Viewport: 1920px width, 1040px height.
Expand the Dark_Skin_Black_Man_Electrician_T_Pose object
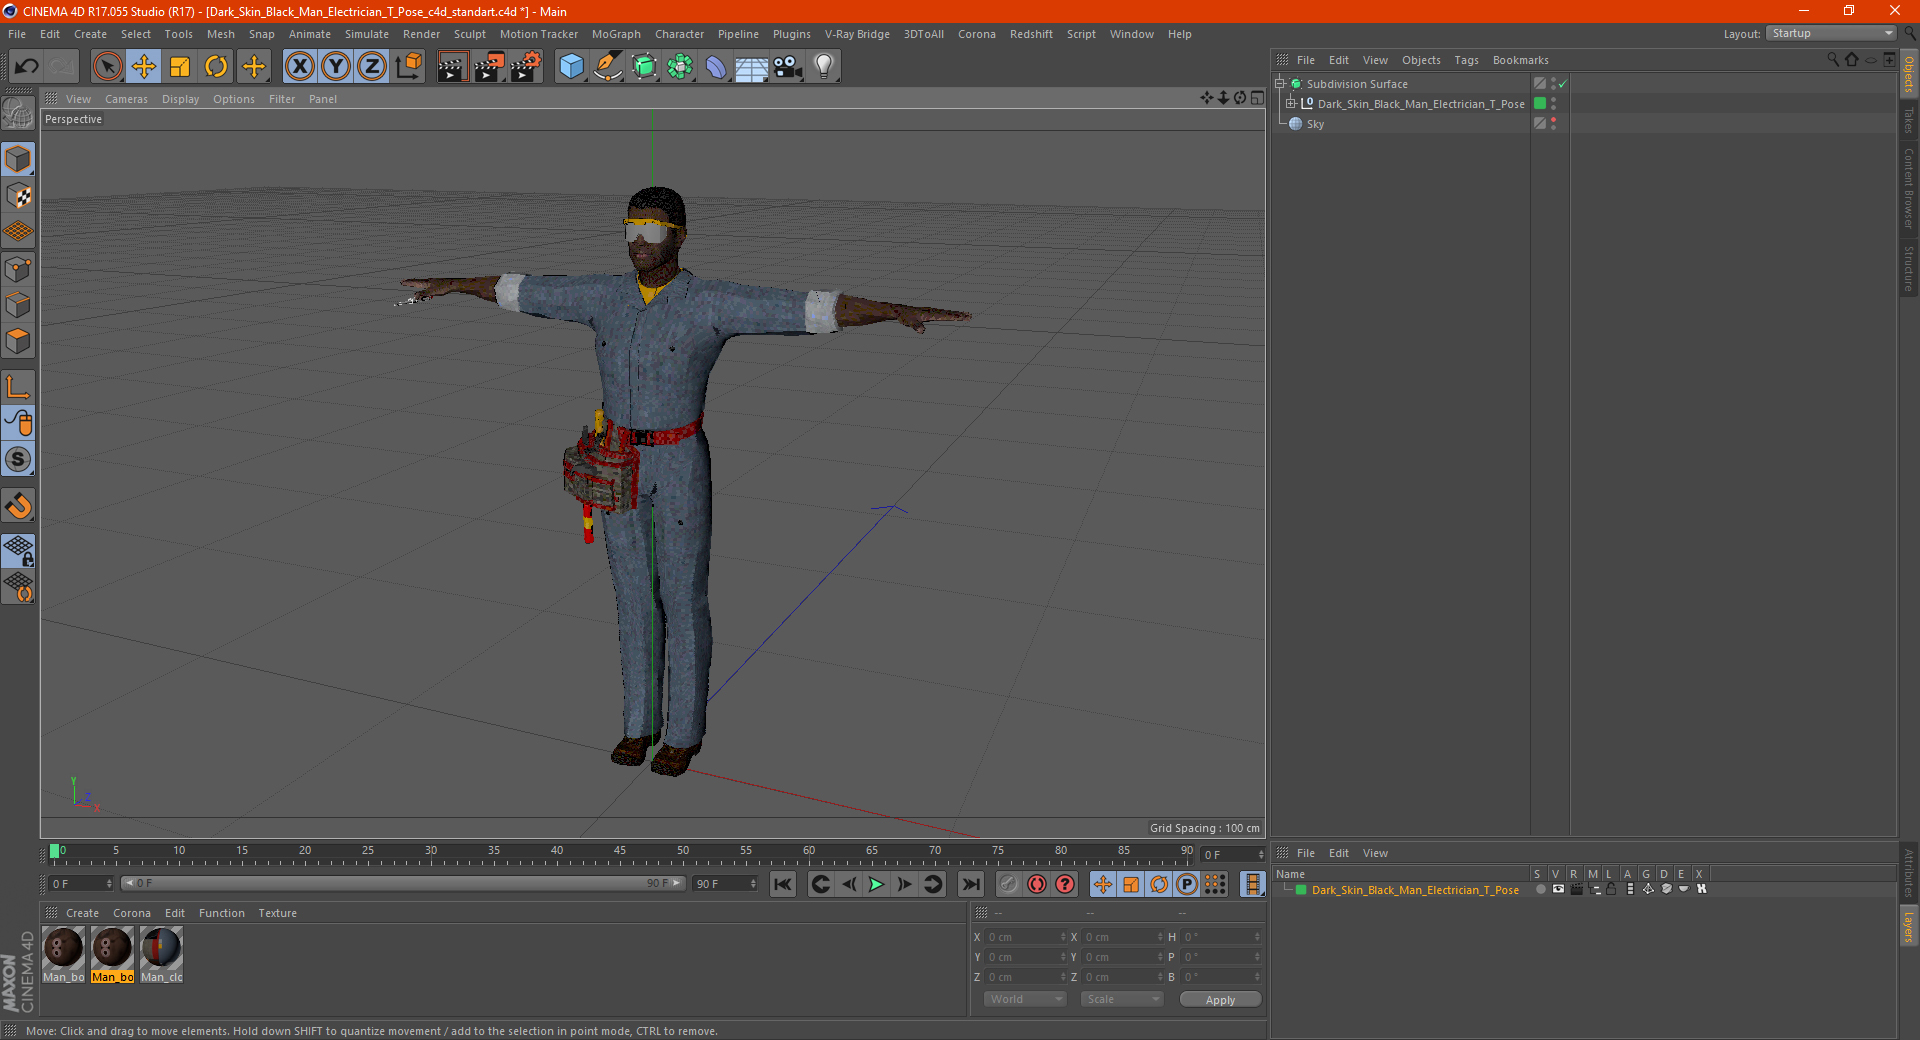pos(1291,104)
